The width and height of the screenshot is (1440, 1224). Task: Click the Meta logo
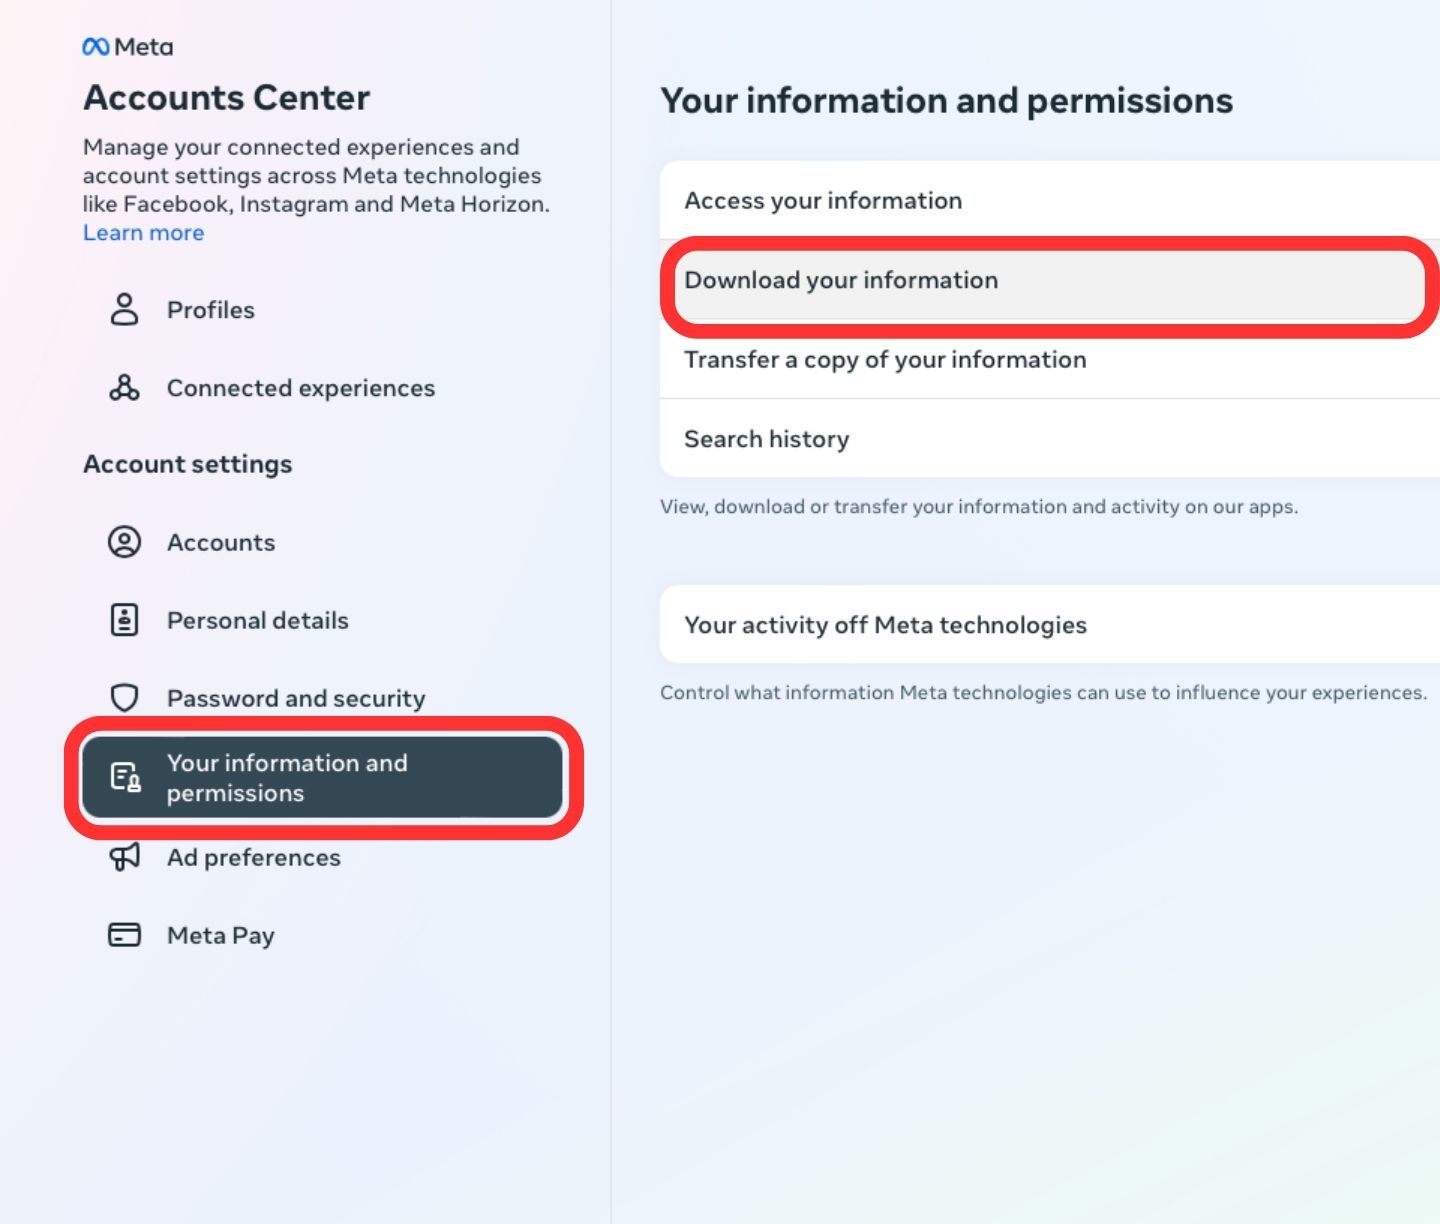(x=127, y=47)
